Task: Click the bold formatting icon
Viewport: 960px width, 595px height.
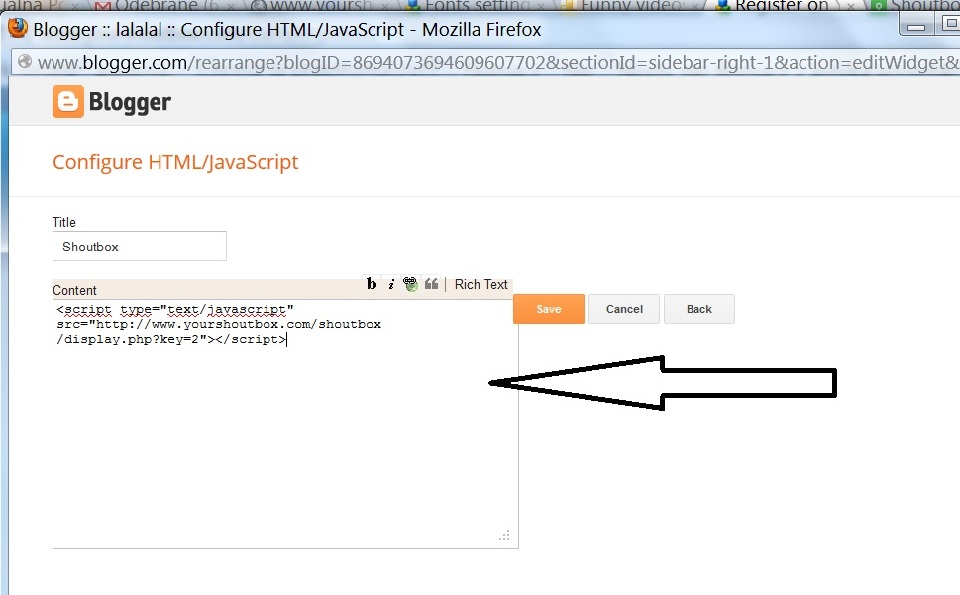Action: tap(371, 284)
